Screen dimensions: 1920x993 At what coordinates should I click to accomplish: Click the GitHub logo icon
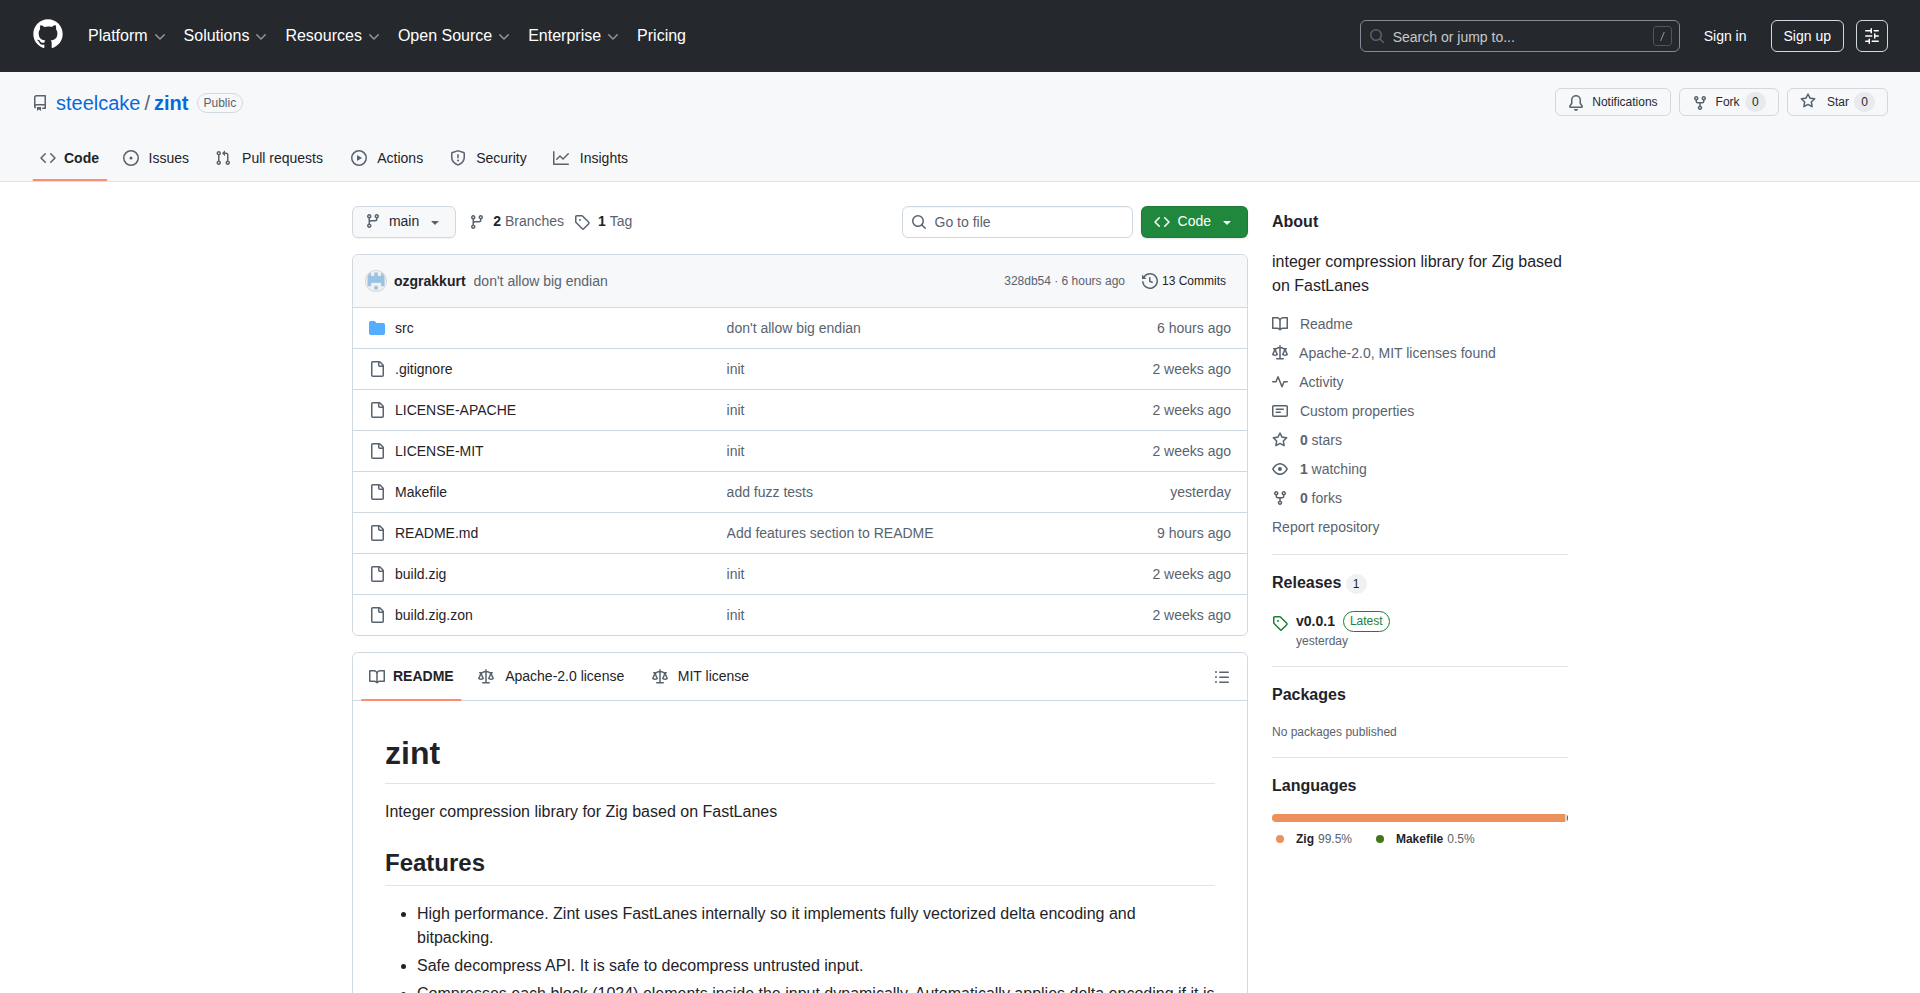[48, 35]
